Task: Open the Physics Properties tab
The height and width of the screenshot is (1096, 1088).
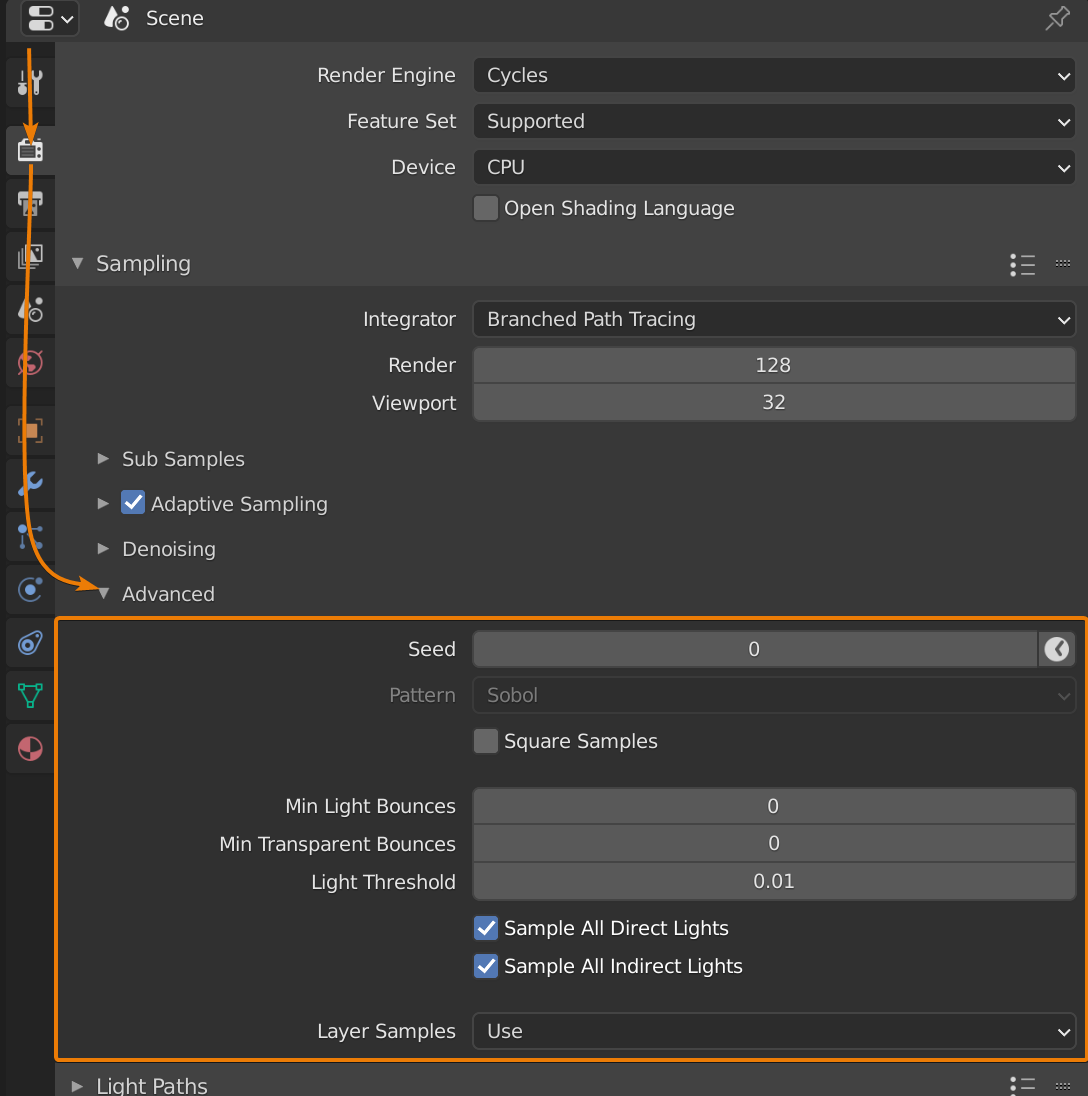Action: (x=29, y=590)
